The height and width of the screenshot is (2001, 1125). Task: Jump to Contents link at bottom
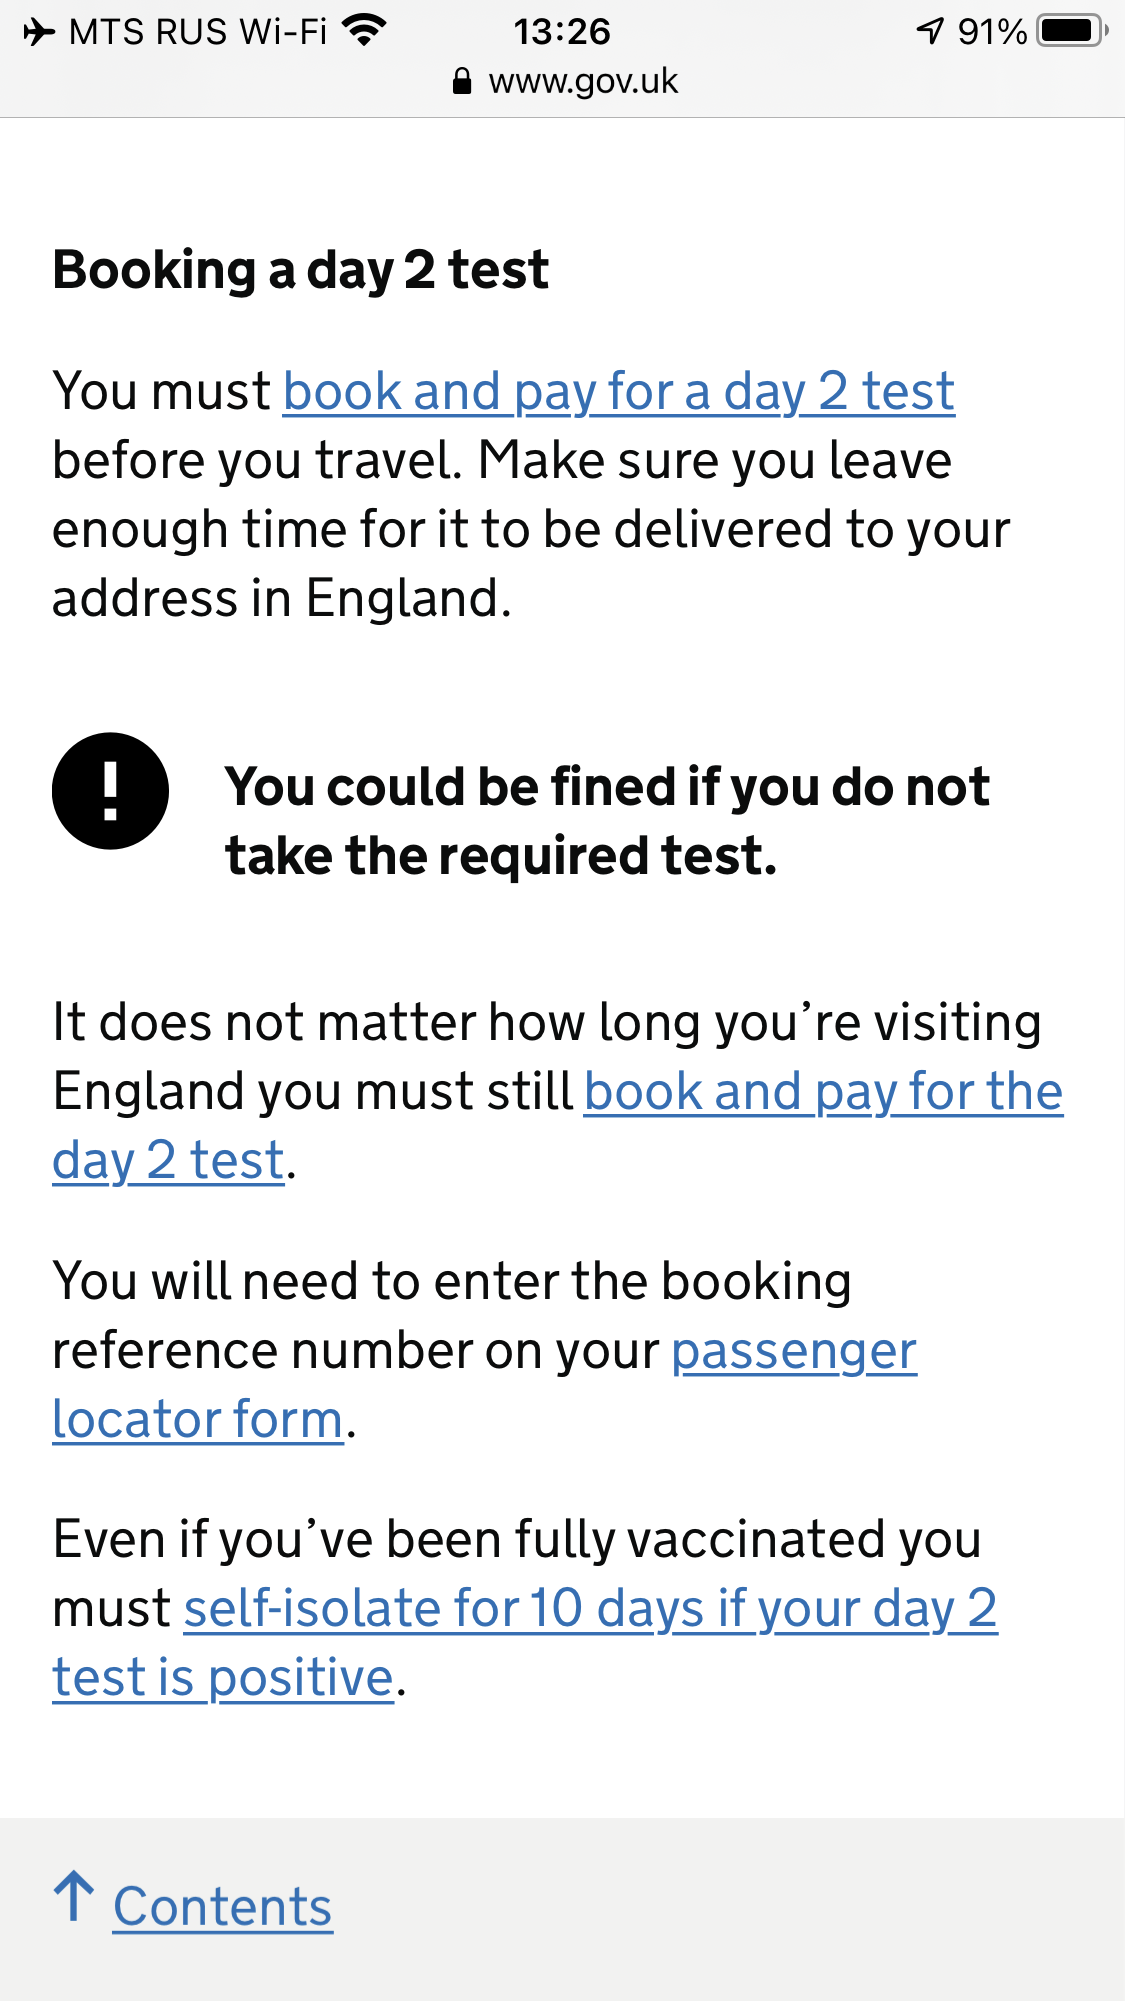click(222, 1907)
